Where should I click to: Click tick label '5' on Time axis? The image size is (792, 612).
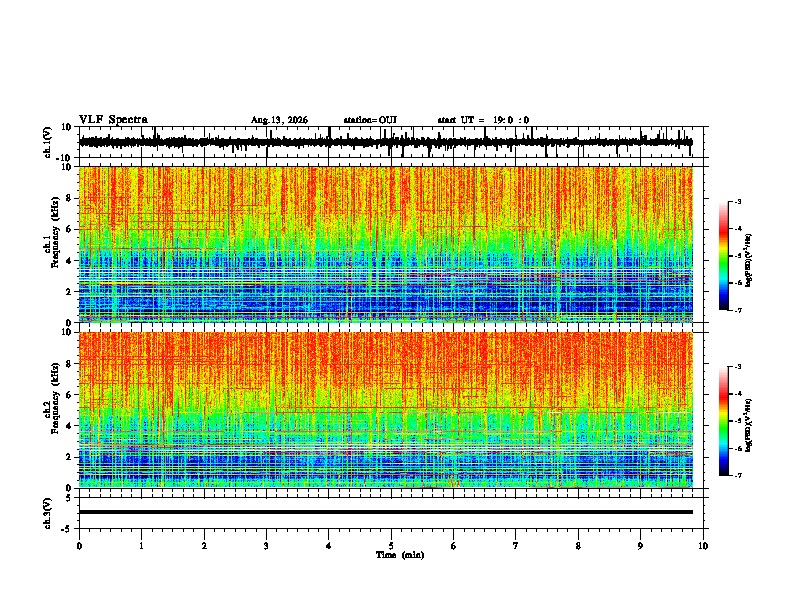click(391, 546)
